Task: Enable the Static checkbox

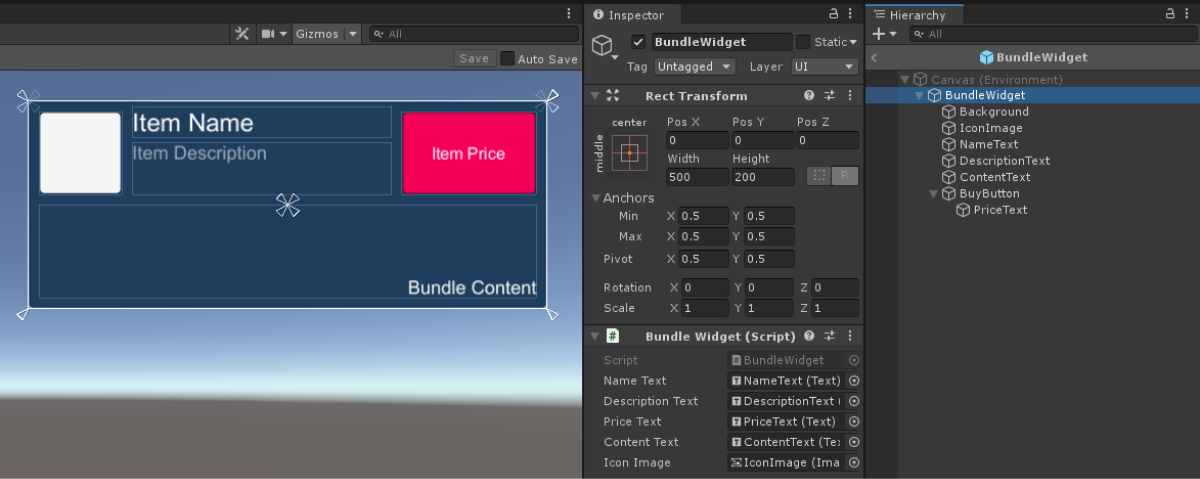Action: tap(803, 42)
